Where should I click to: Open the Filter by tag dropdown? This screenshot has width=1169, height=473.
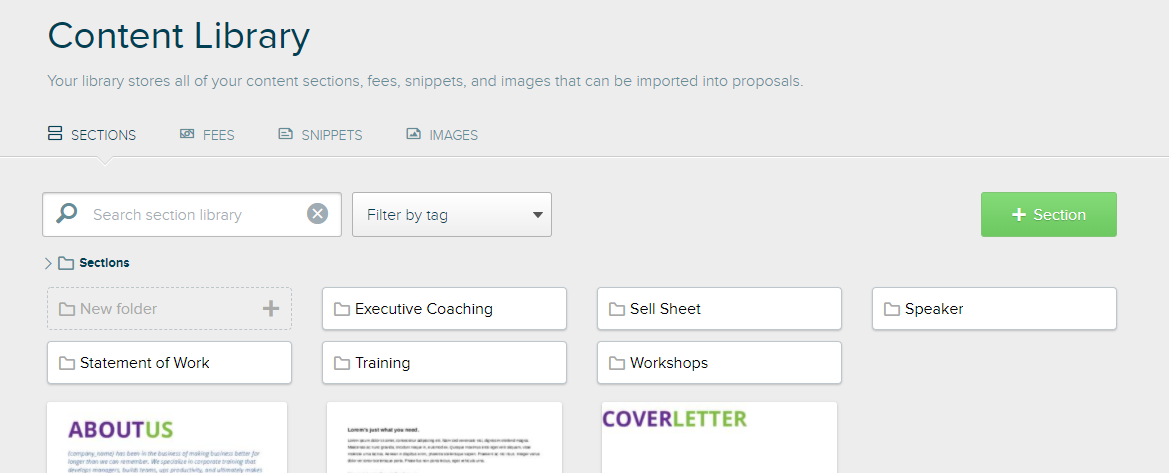pos(452,215)
